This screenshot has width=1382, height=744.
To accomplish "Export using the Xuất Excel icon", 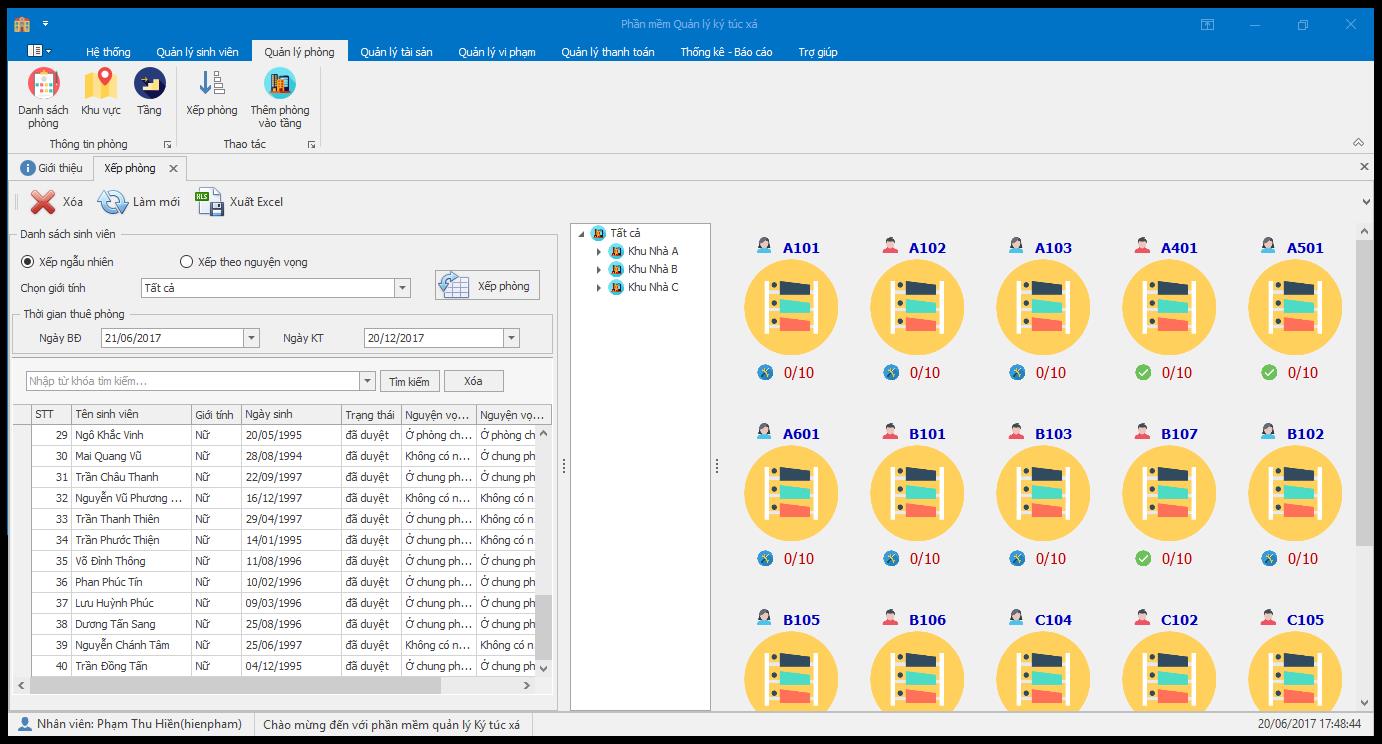I will (209, 202).
